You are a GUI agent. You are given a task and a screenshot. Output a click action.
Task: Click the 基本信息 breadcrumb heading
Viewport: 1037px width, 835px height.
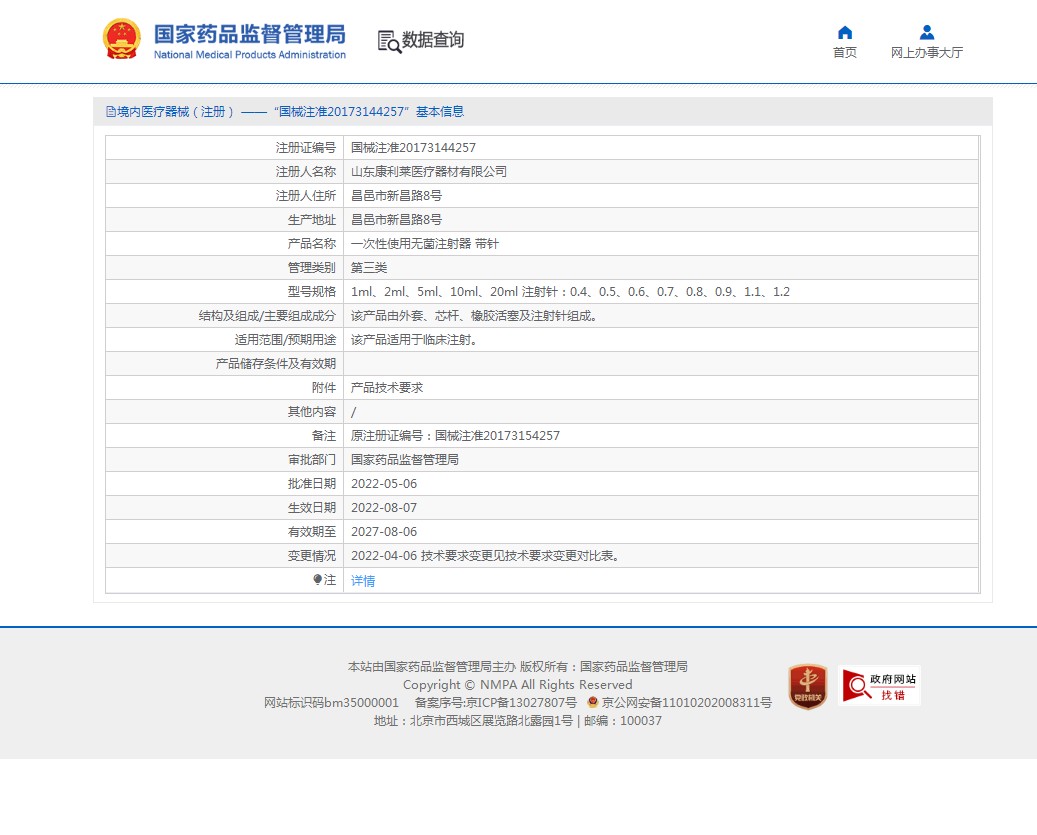point(440,112)
